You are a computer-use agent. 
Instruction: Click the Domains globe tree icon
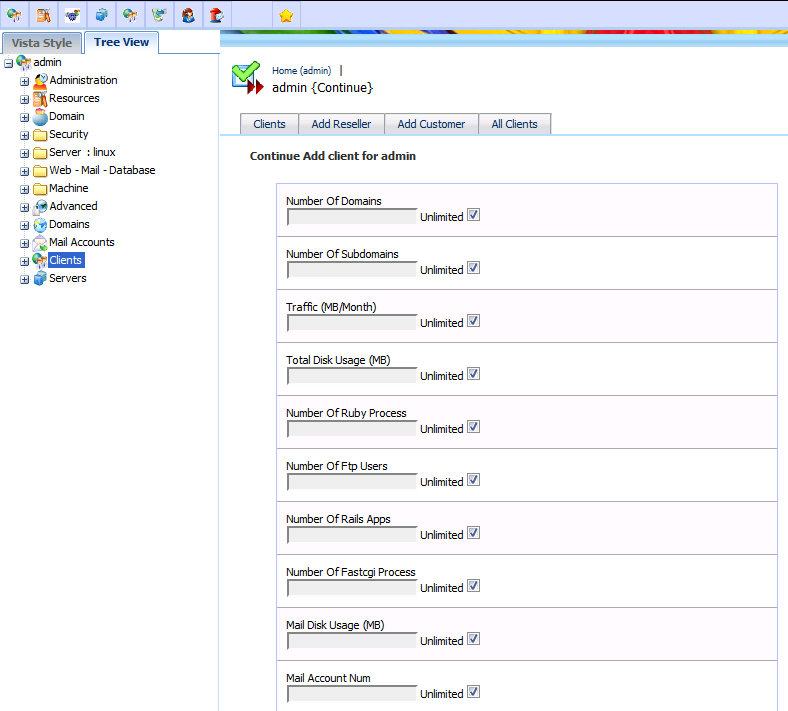[40, 225]
